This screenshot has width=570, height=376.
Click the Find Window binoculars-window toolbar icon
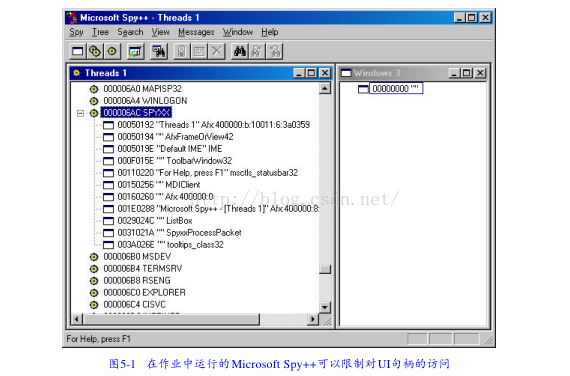[x=159, y=51]
